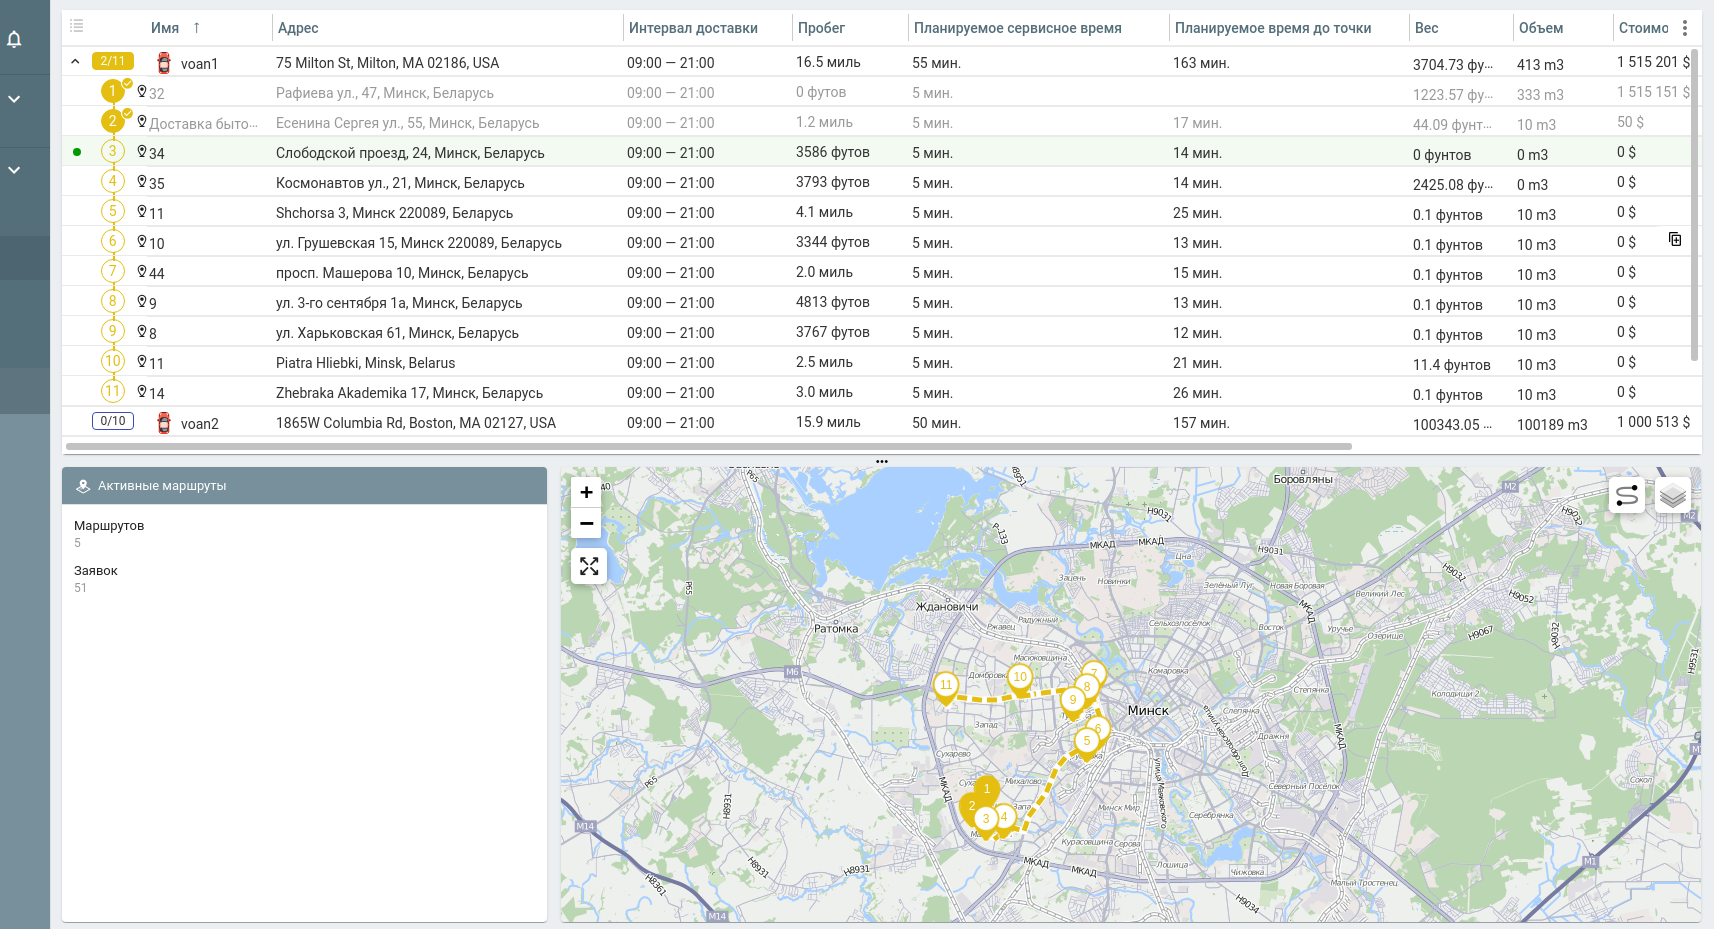Toggle route display mode icon
1714x929 pixels.
click(1627, 495)
